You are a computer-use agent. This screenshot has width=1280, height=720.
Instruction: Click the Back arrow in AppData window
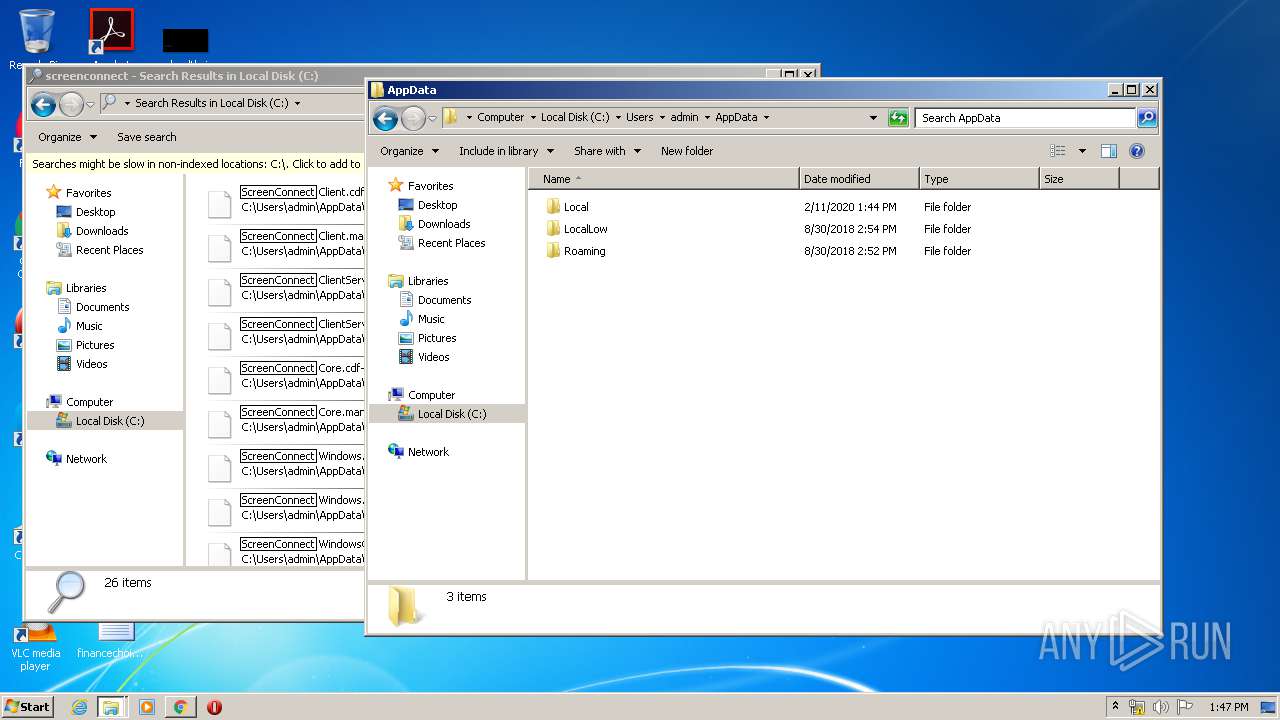385,118
